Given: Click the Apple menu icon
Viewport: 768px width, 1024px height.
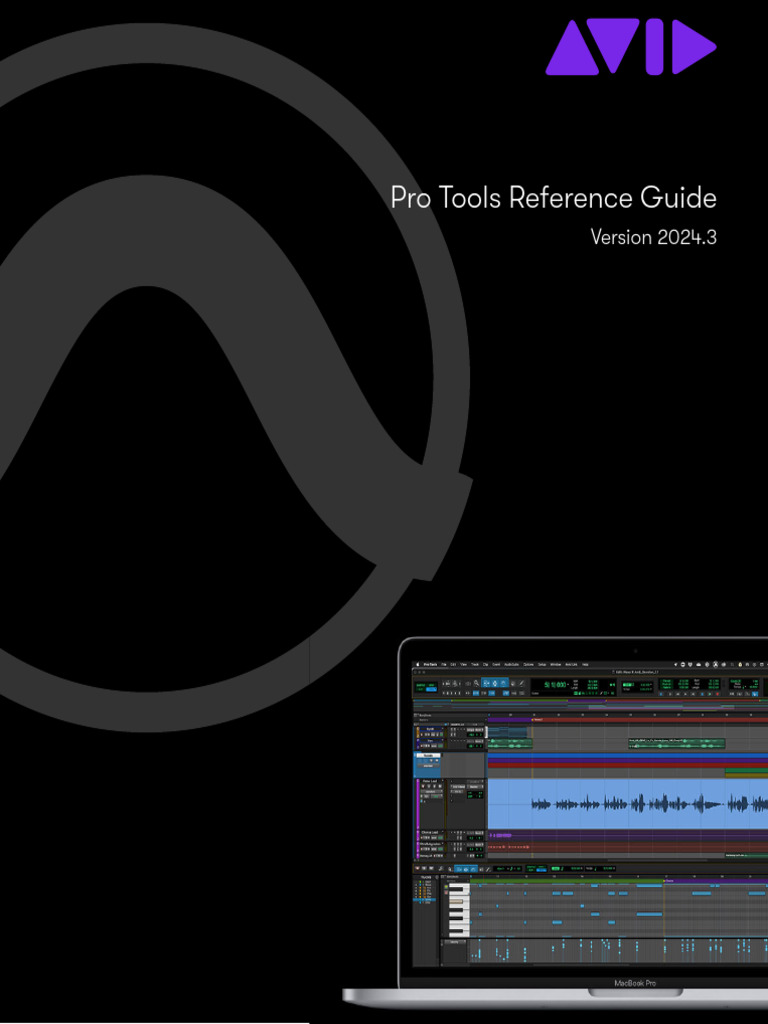Looking at the screenshot, I should pyautogui.click(x=417, y=663).
